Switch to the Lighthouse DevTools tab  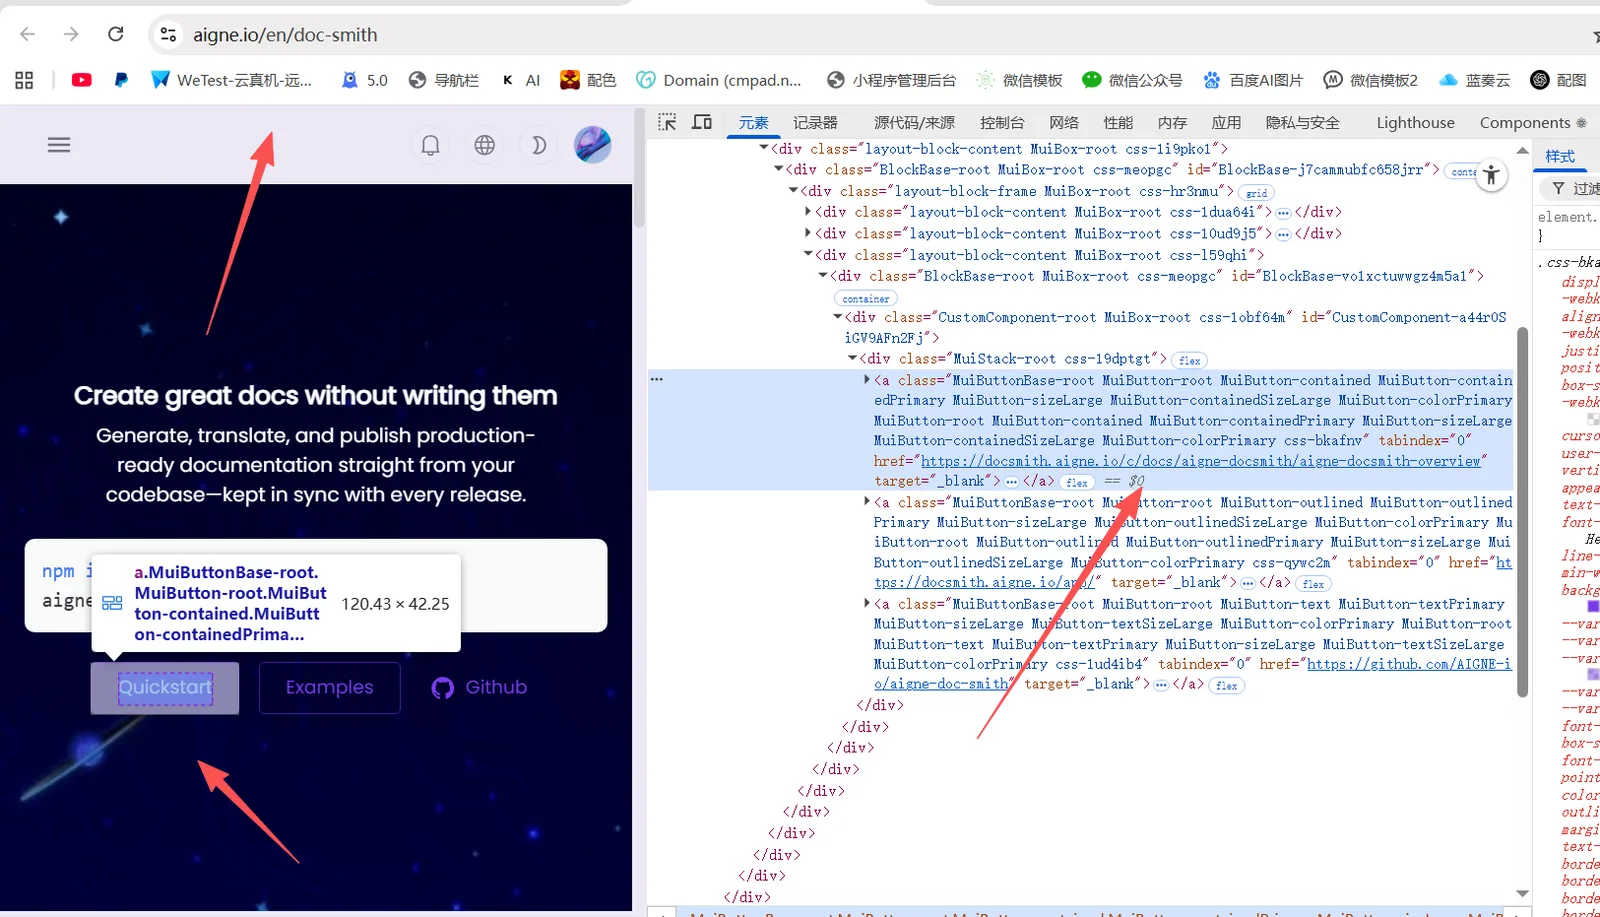(x=1415, y=123)
